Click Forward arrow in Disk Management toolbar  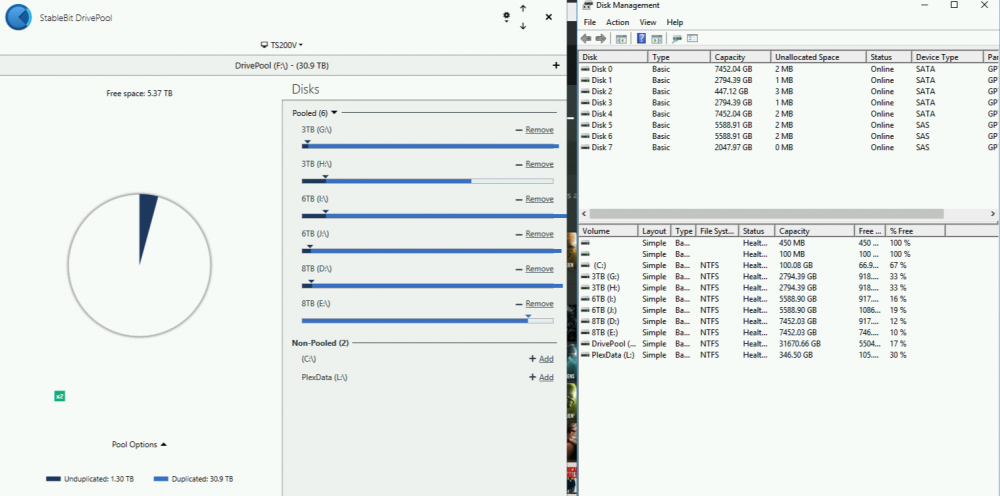click(x=601, y=39)
